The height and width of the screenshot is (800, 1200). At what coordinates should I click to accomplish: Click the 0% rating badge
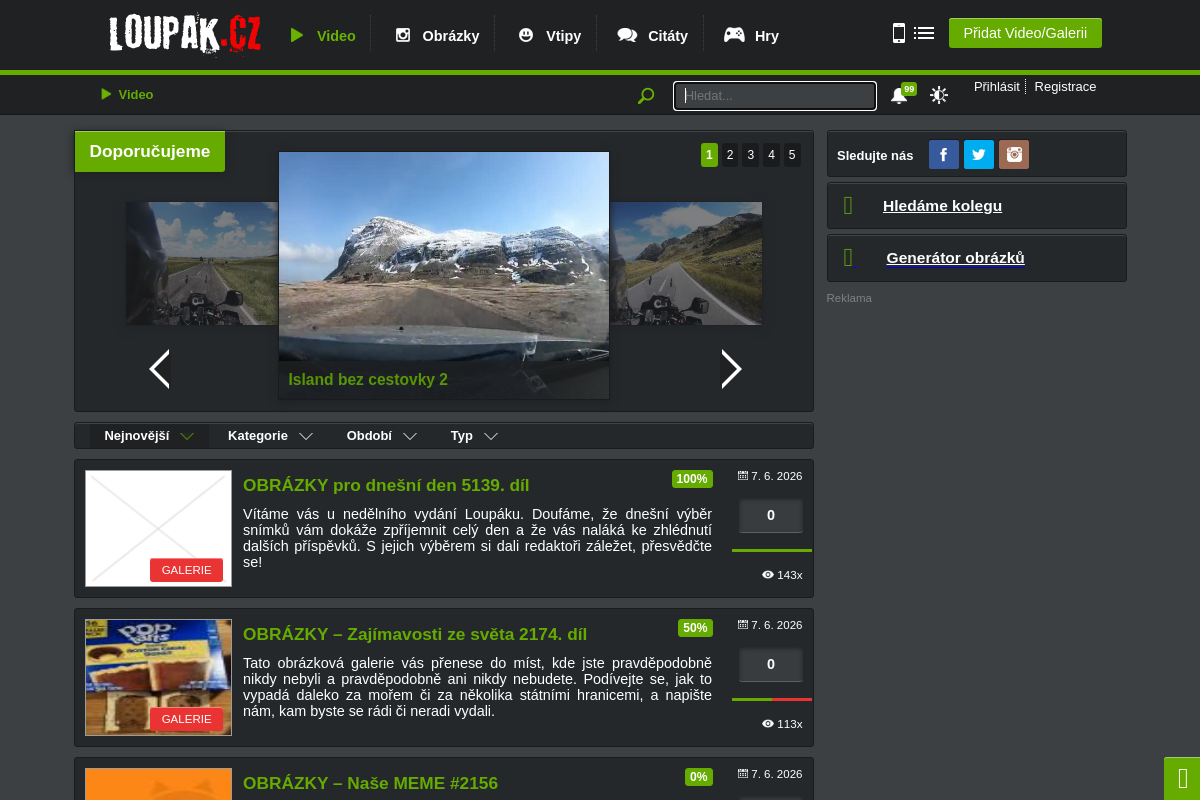[699, 777]
